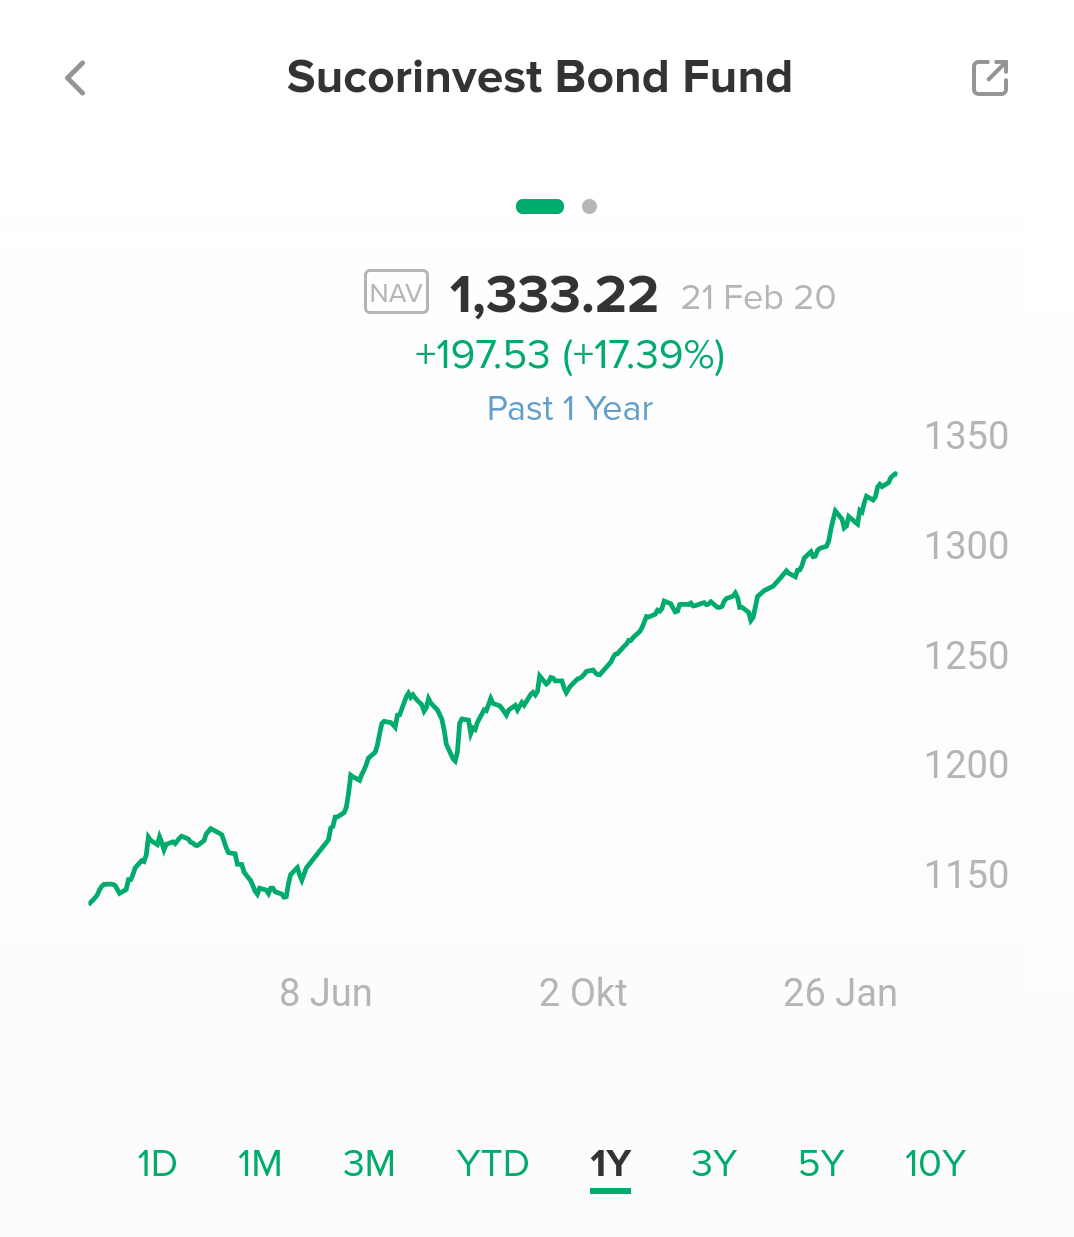1074x1237 pixels.
Task: Tap the +197.53 (+17.39%) change text
Action: (x=570, y=355)
